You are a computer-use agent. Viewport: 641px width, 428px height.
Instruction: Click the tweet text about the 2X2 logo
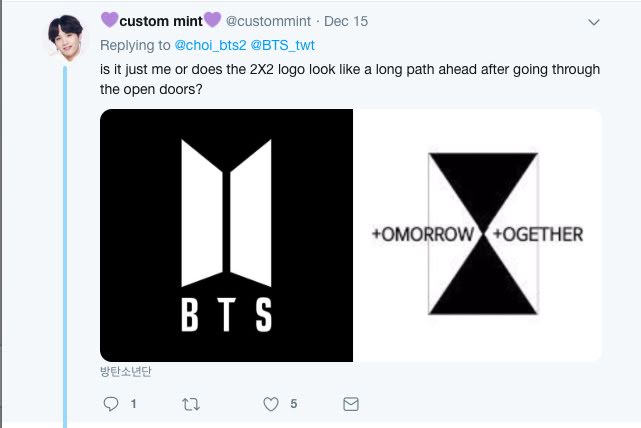350,79
